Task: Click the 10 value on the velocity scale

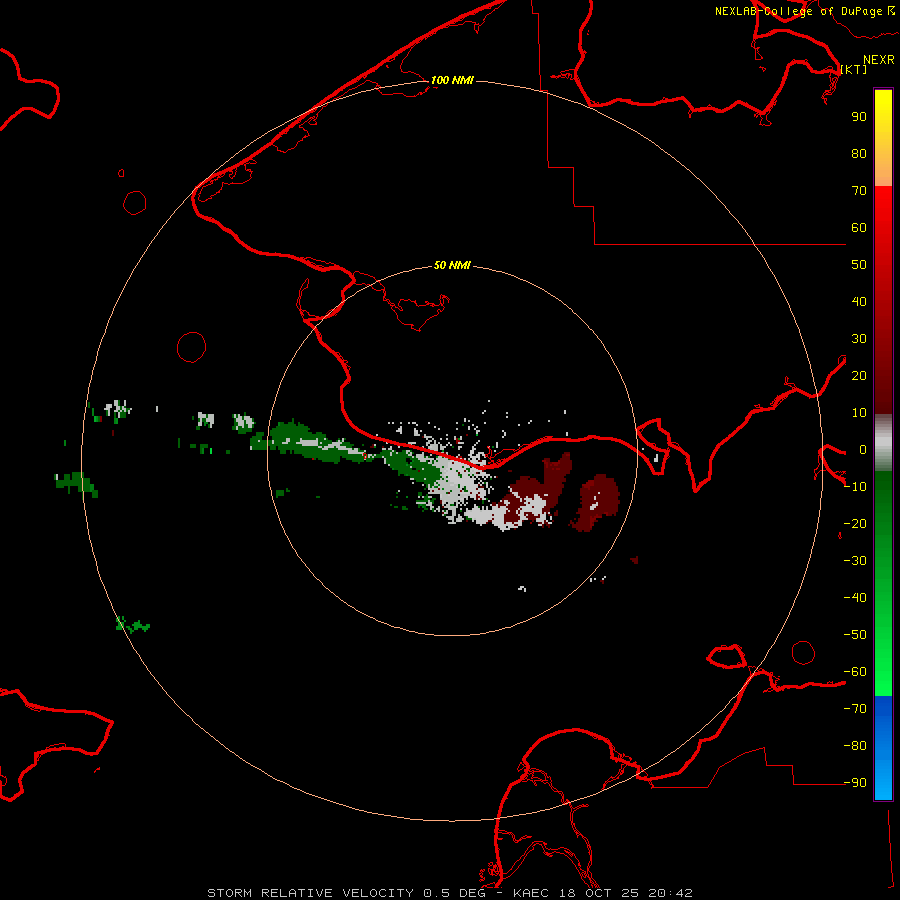Action: [859, 413]
